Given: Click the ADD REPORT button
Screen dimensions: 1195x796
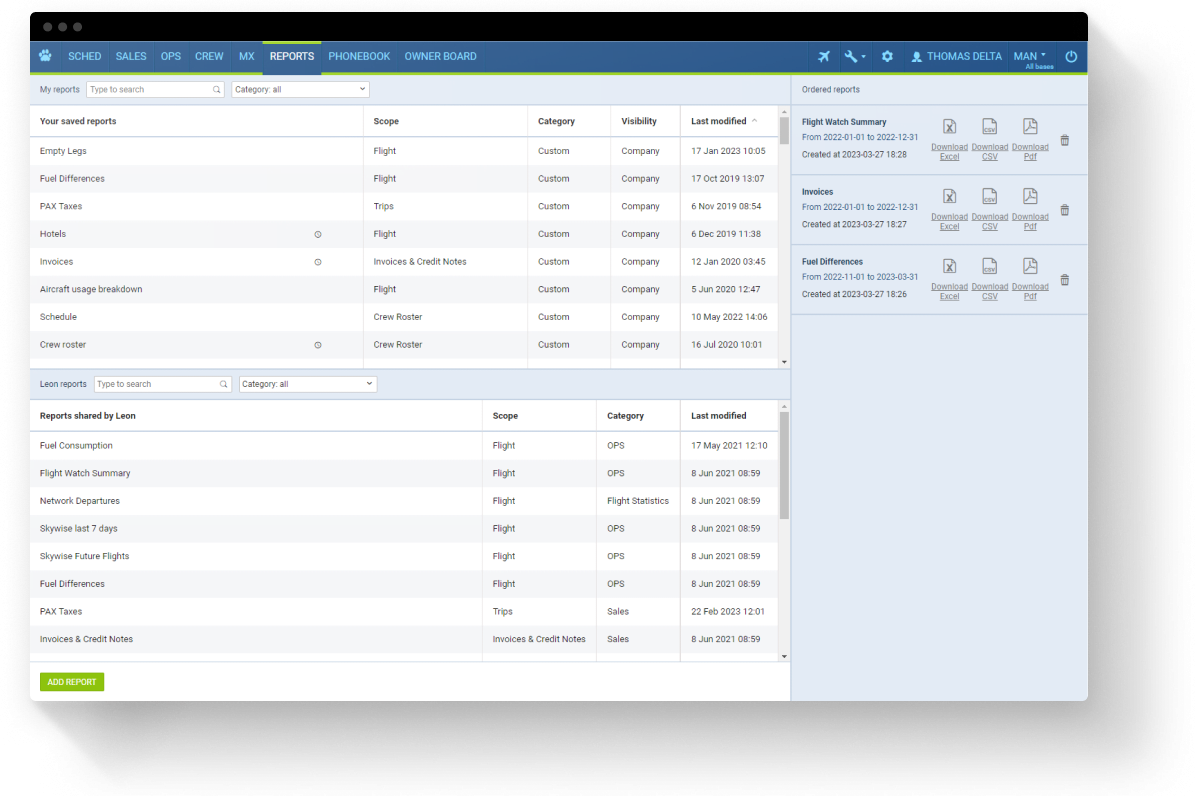Looking at the screenshot, I should coord(71,681).
